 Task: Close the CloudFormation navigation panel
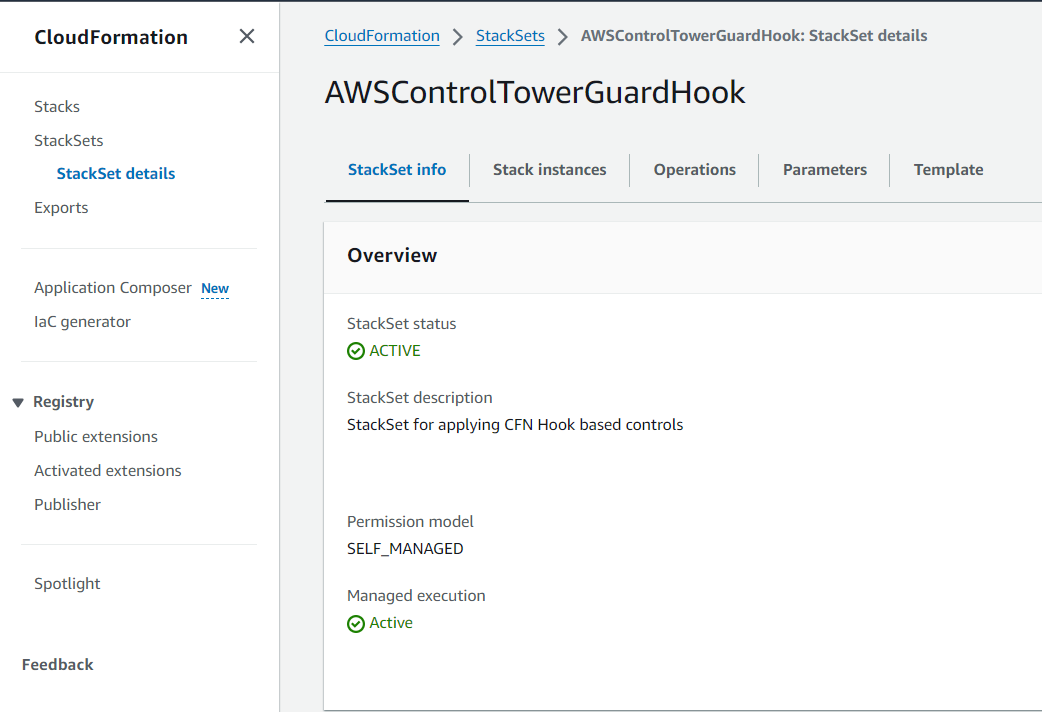pos(247,37)
